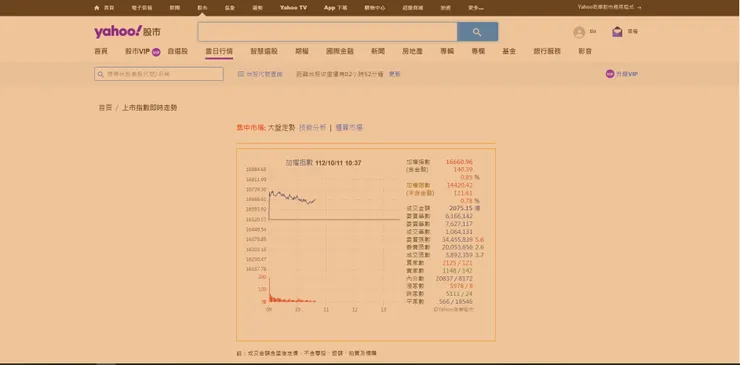Open the 基金 tab
This screenshot has height=365, width=740.
pyautogui.click(x=509, y=51)
